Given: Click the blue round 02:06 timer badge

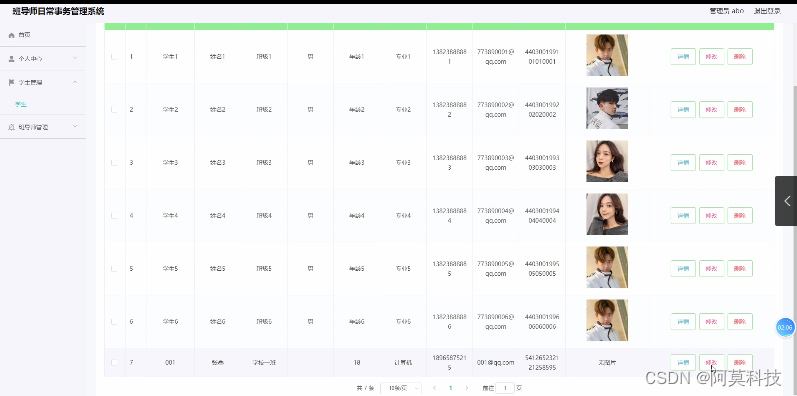Looking at the screenshot, I should (785, 327).
